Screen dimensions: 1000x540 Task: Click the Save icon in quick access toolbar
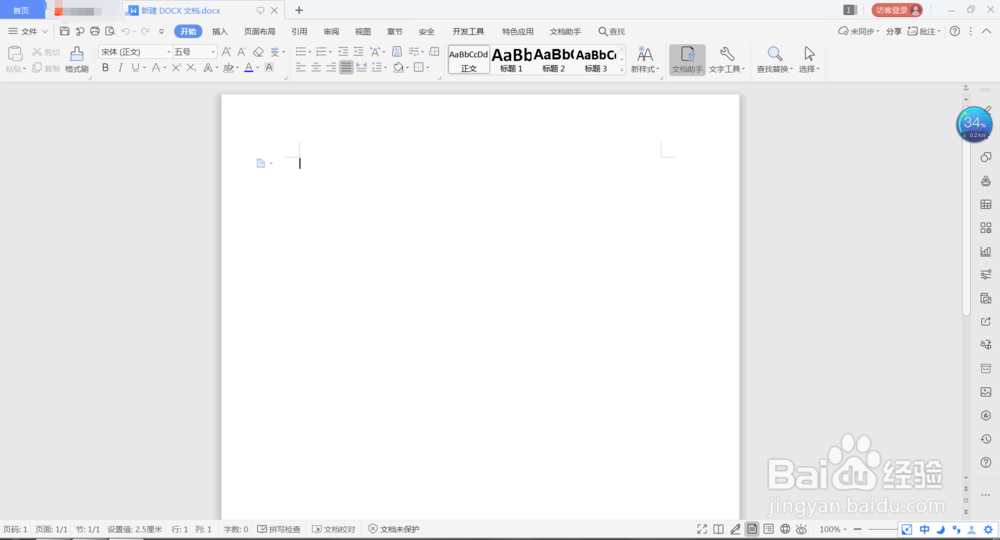click(x=64, y=31)
